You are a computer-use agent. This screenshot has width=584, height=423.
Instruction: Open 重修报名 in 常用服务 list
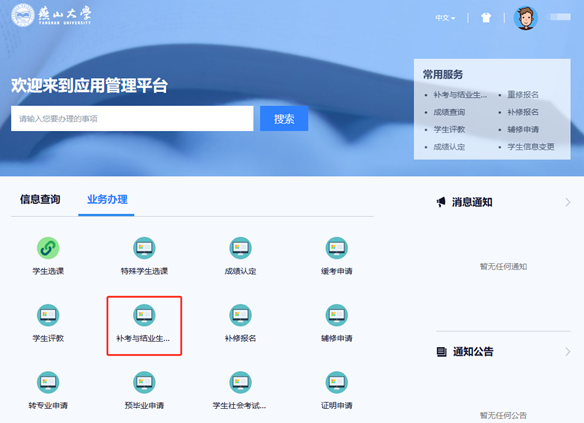tap(523, 95)
